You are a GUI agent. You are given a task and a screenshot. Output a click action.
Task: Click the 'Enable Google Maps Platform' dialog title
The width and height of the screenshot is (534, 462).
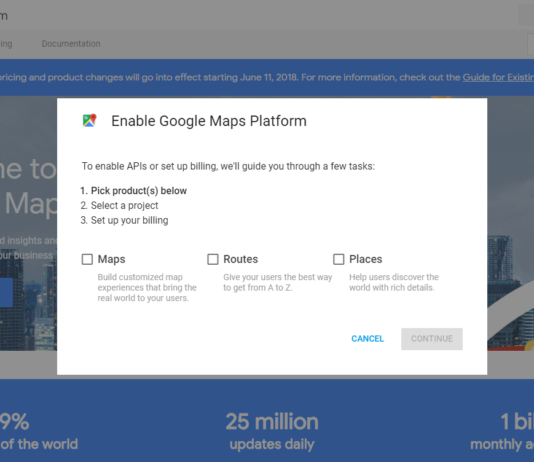pyautogui.click(x=209, y=121)
